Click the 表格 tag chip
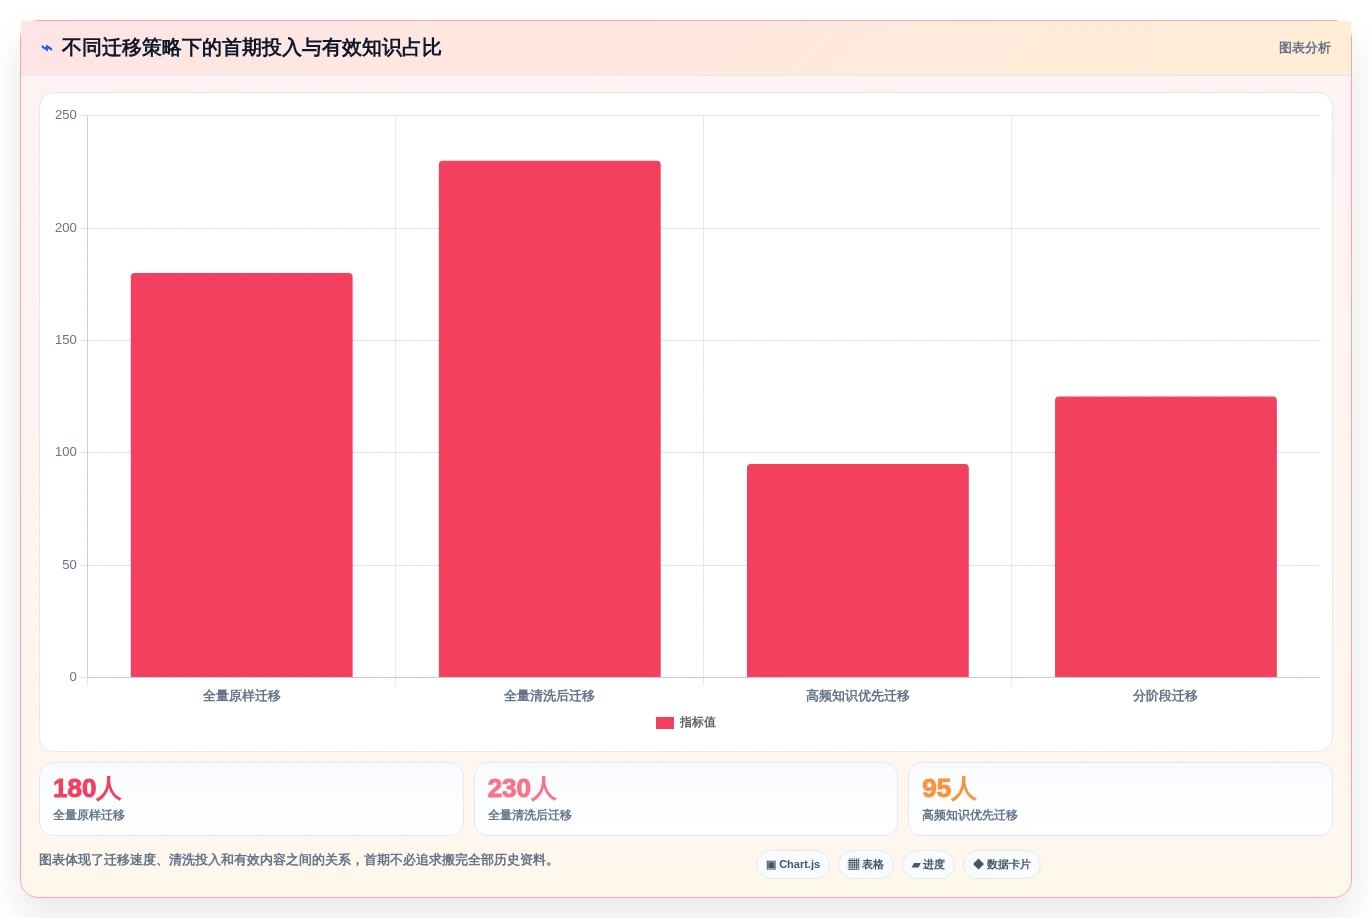 pos(866,865)
